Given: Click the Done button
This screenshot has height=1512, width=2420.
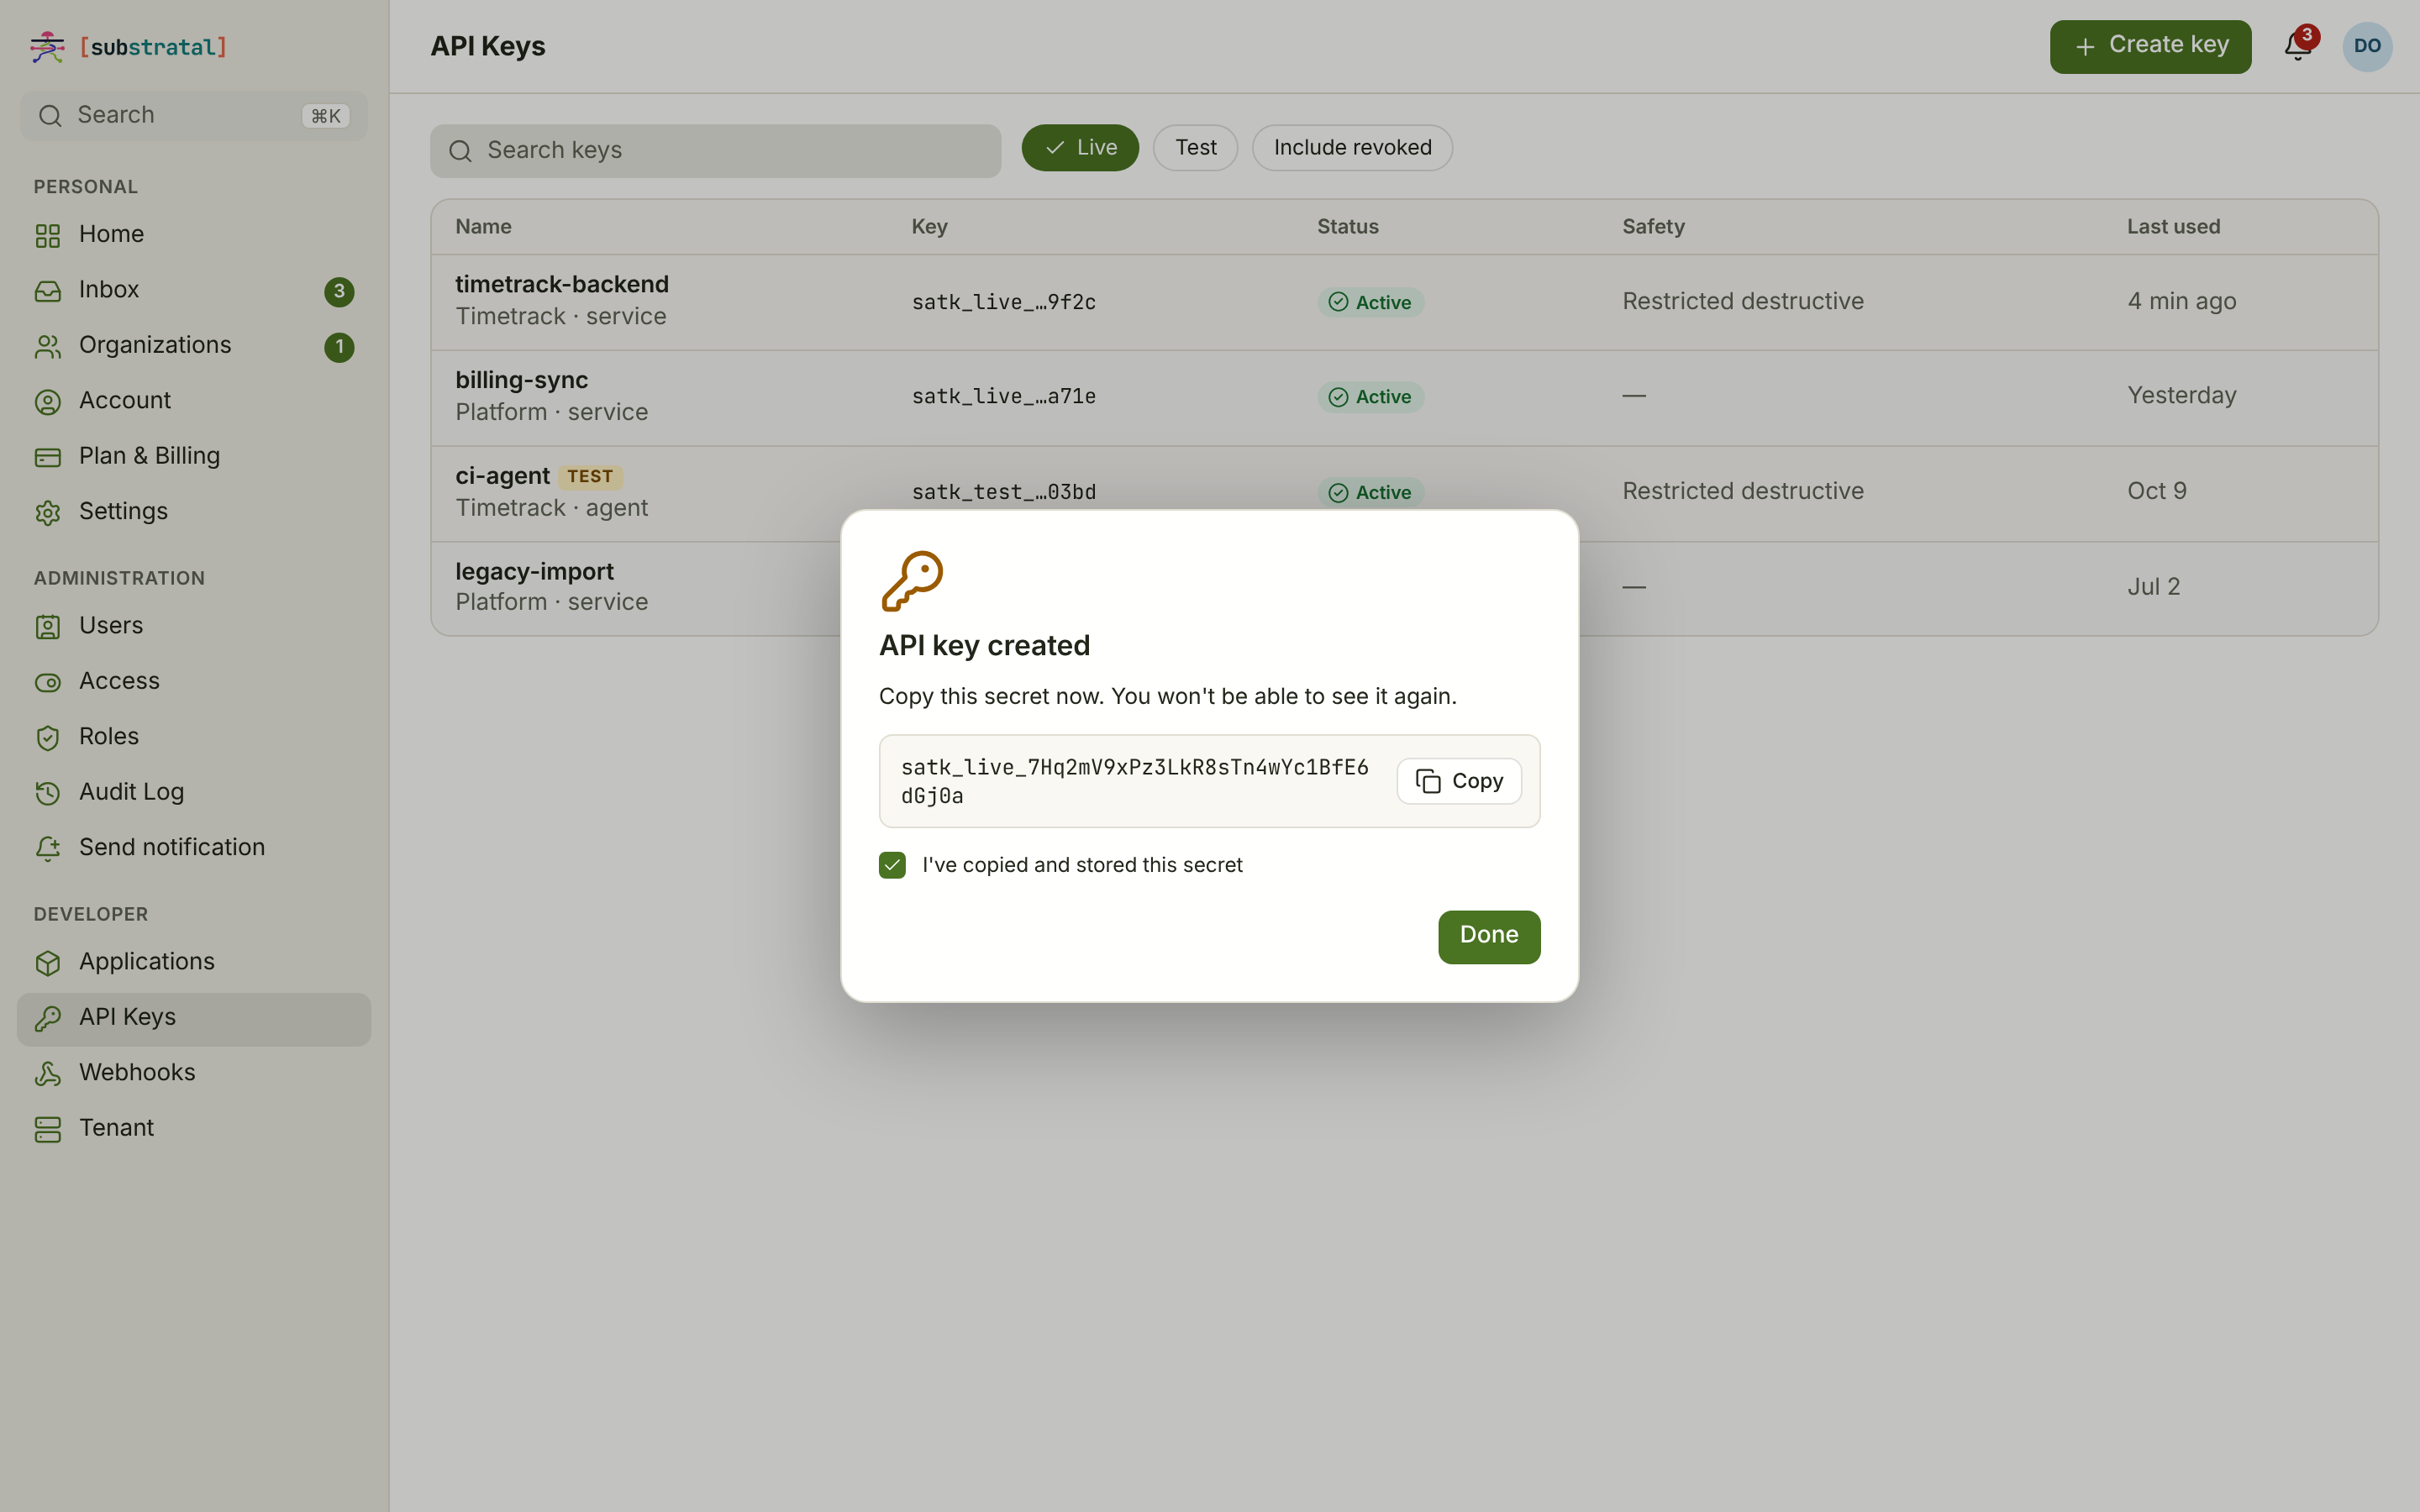Looking at the screenshot, I should [x=1489, y=936].
